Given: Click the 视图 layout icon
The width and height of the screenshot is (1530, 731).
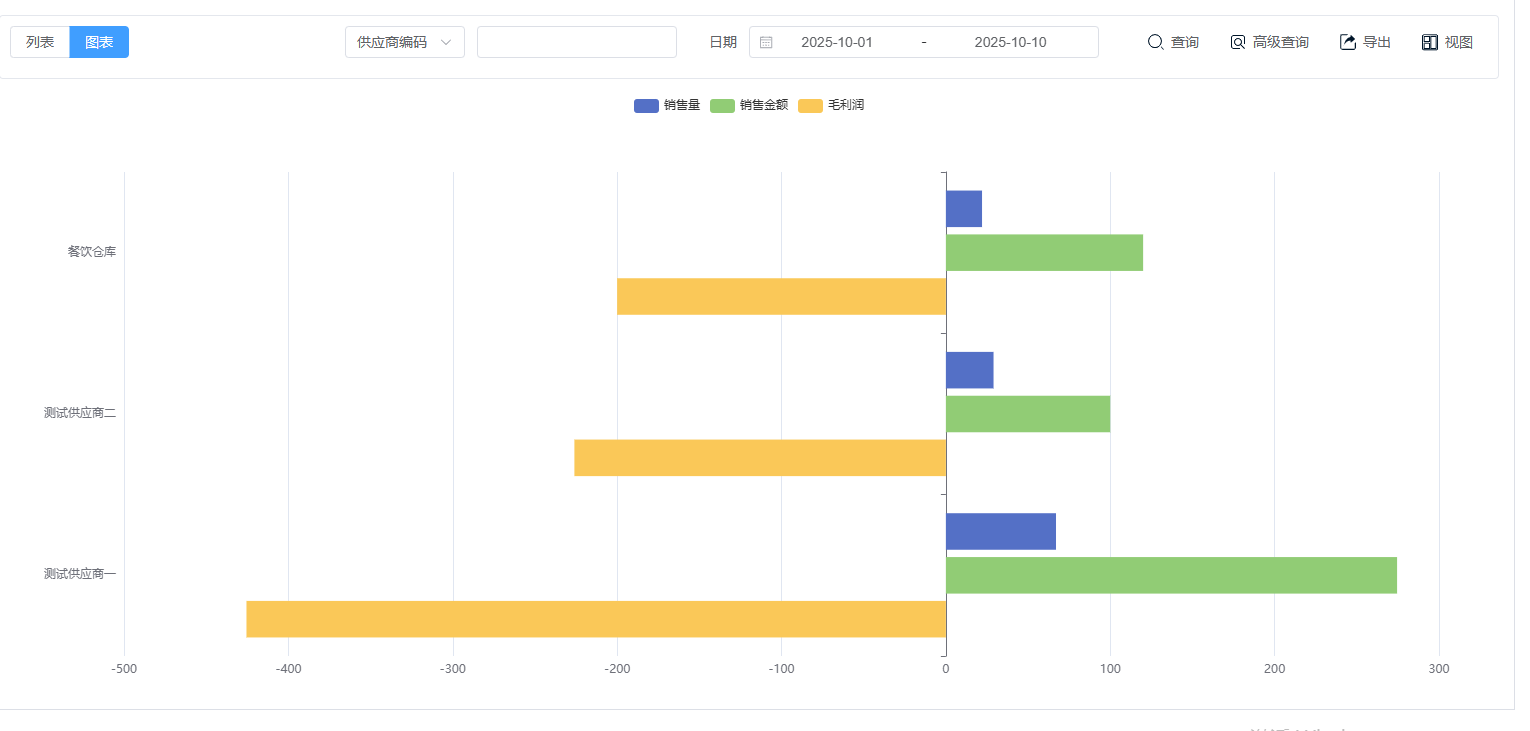Looking at the screenshot, I should [1430, 42].
